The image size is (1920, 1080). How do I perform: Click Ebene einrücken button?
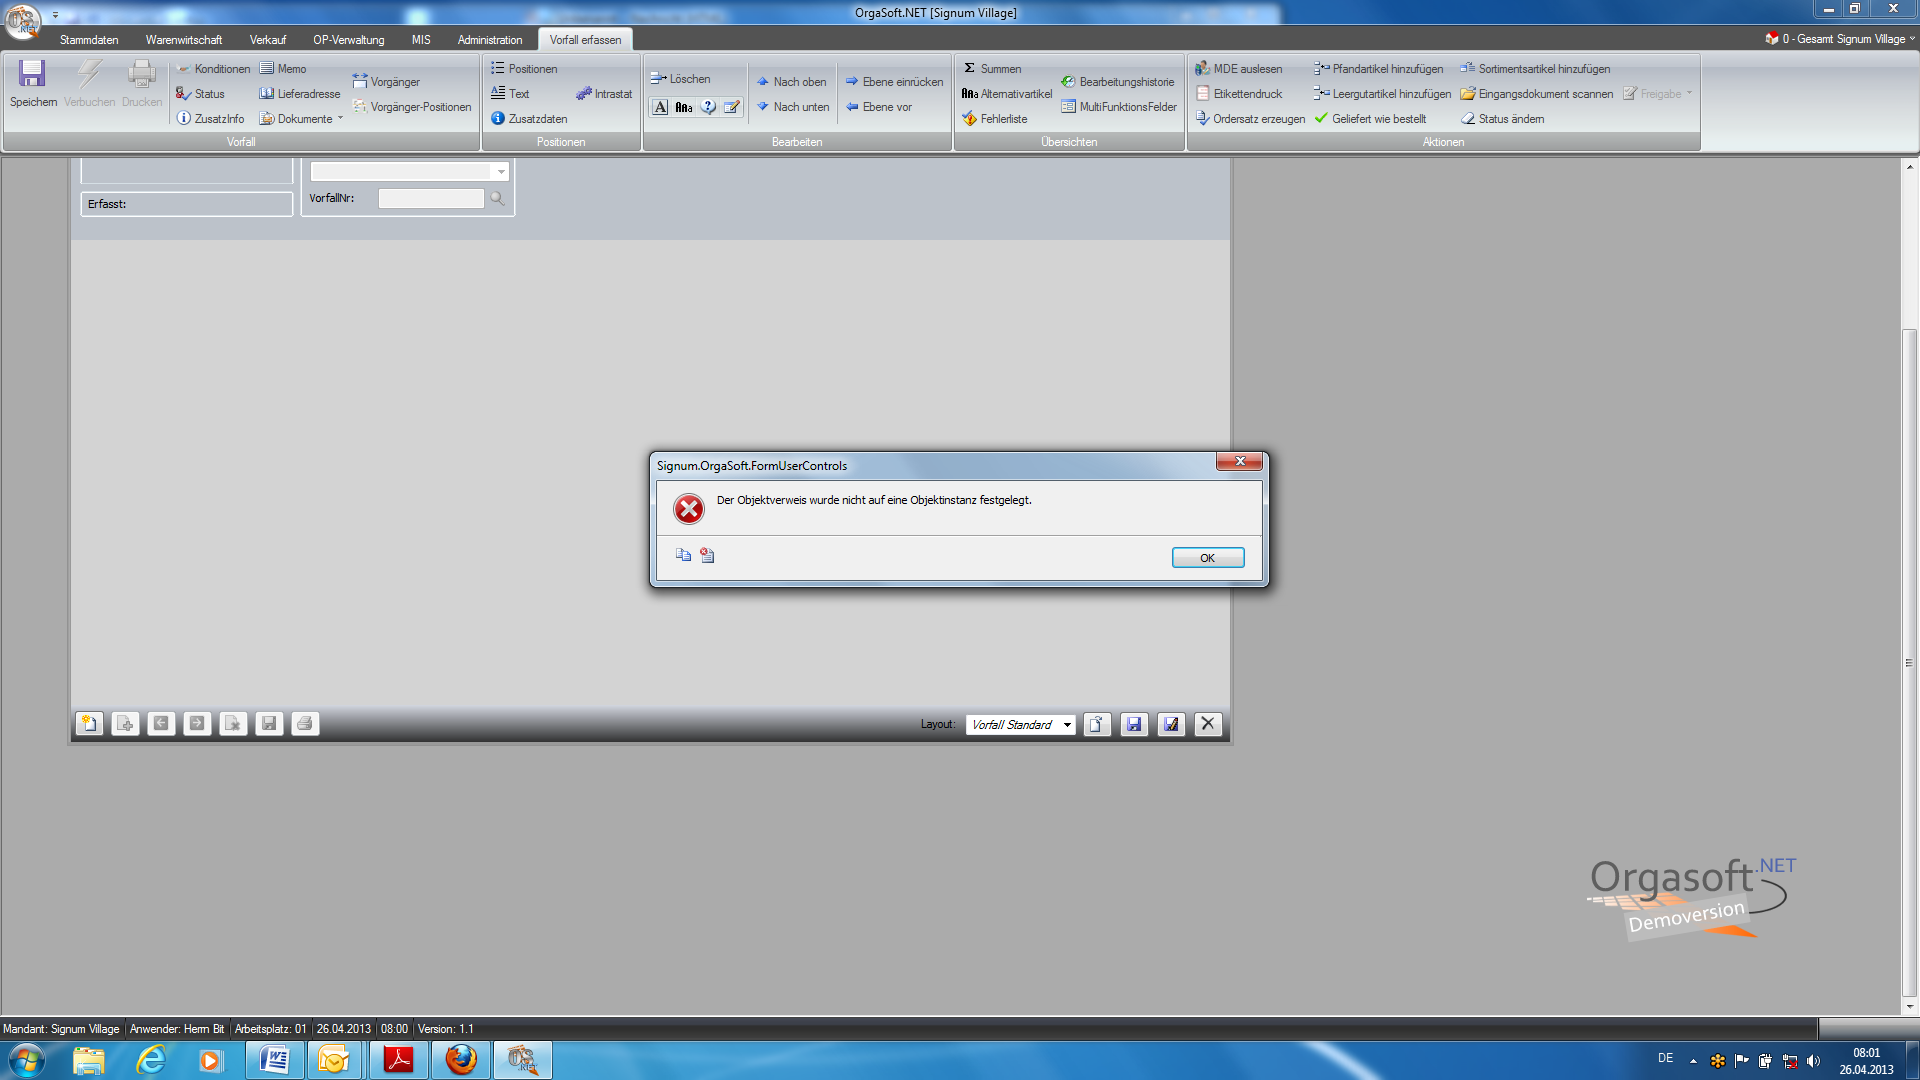click(x=893, y=82)
